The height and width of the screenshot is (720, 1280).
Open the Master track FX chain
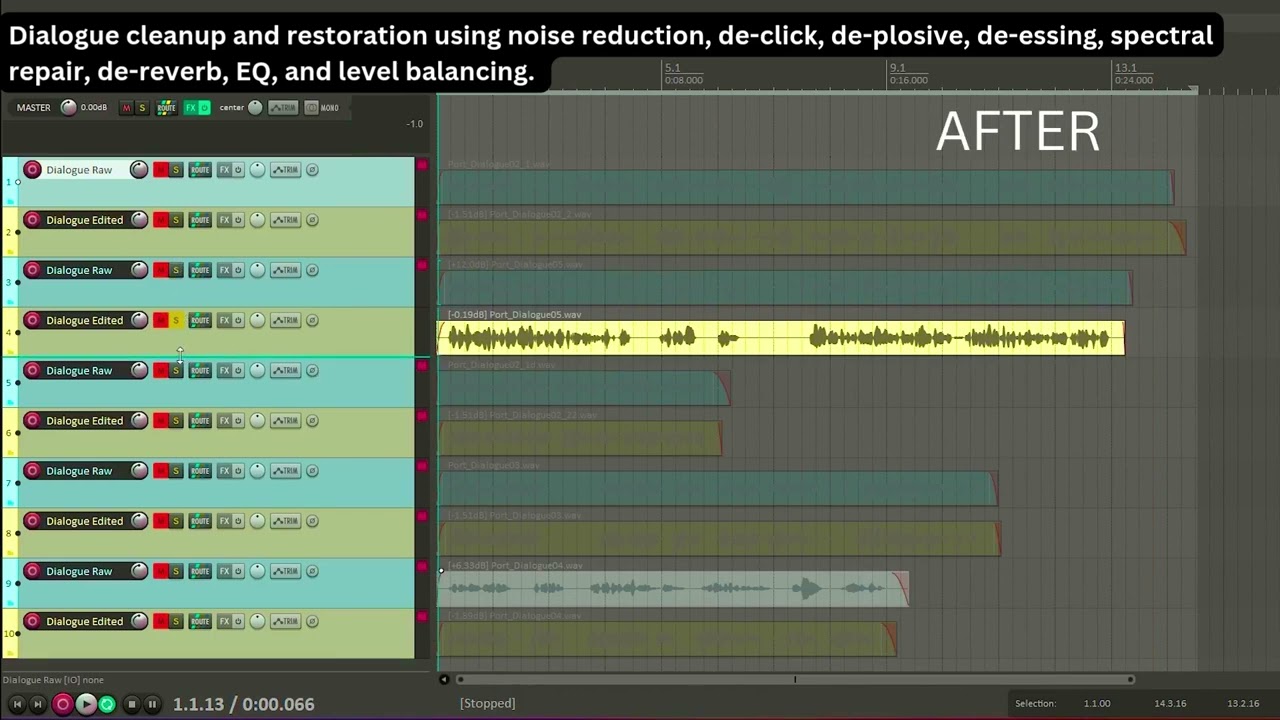[x=190, y=108]
